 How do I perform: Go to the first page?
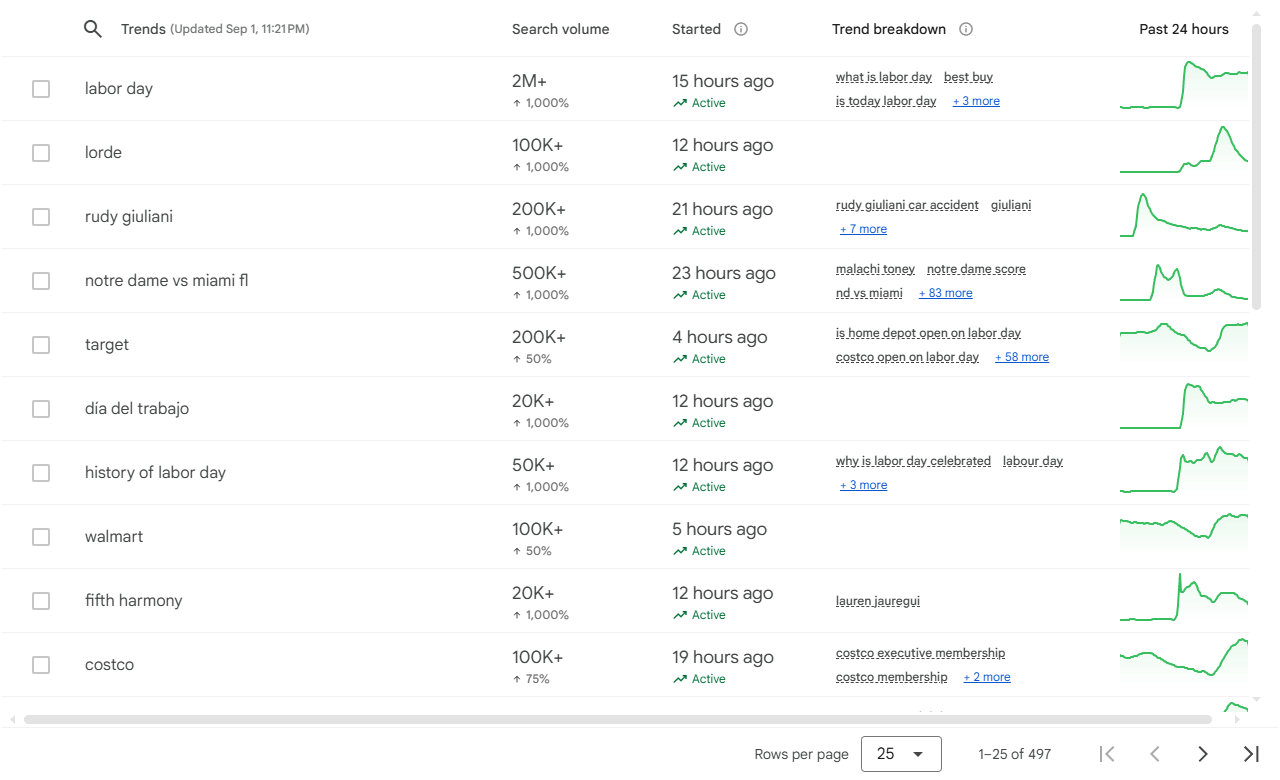1107,754
